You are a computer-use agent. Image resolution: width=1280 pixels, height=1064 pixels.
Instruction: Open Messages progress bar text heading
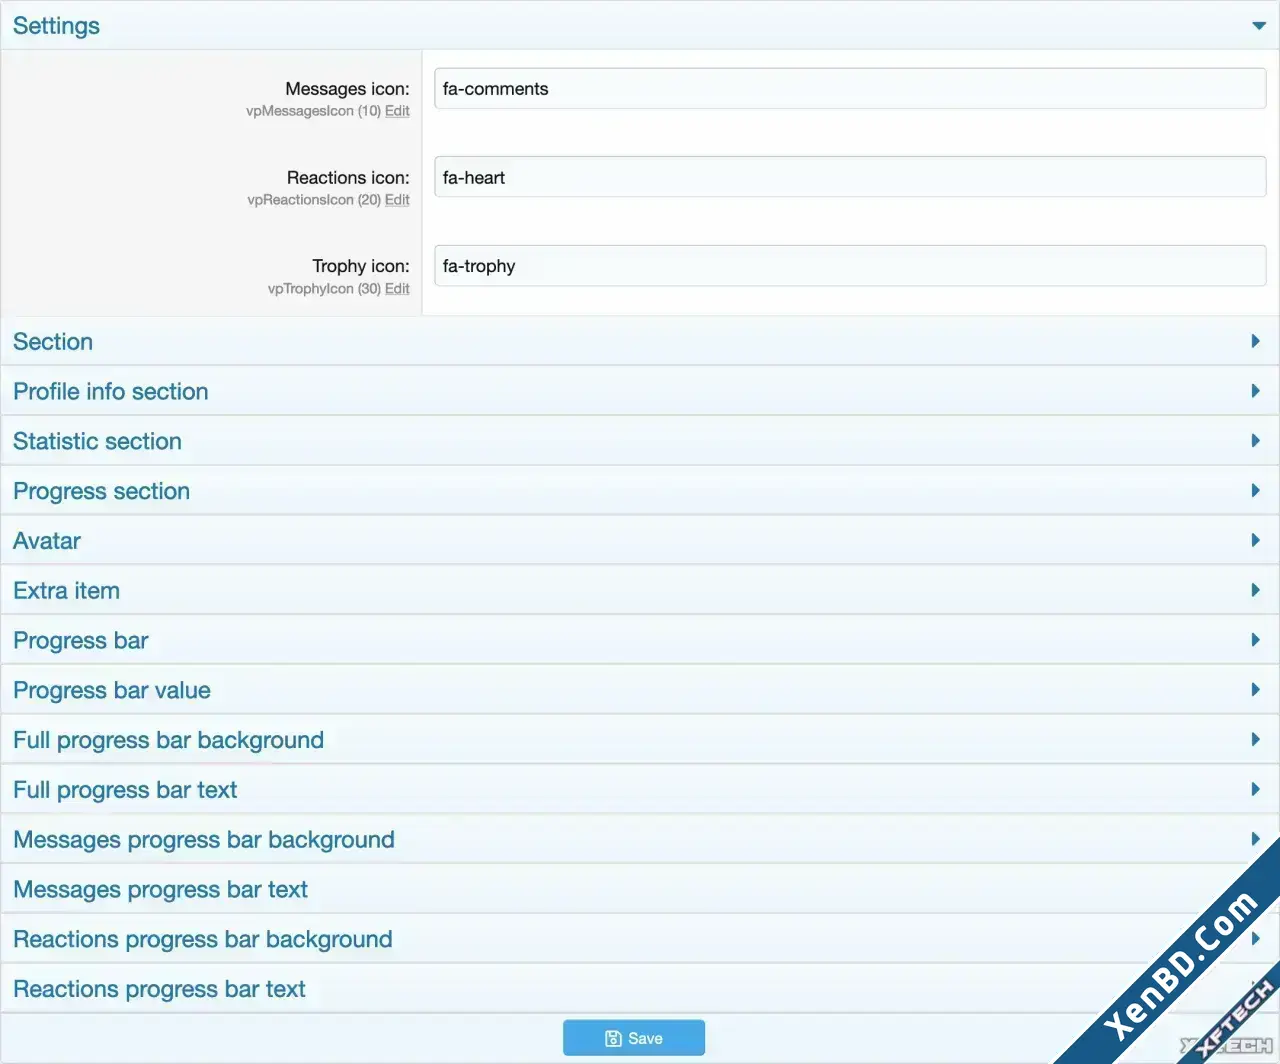click(160, 890)
